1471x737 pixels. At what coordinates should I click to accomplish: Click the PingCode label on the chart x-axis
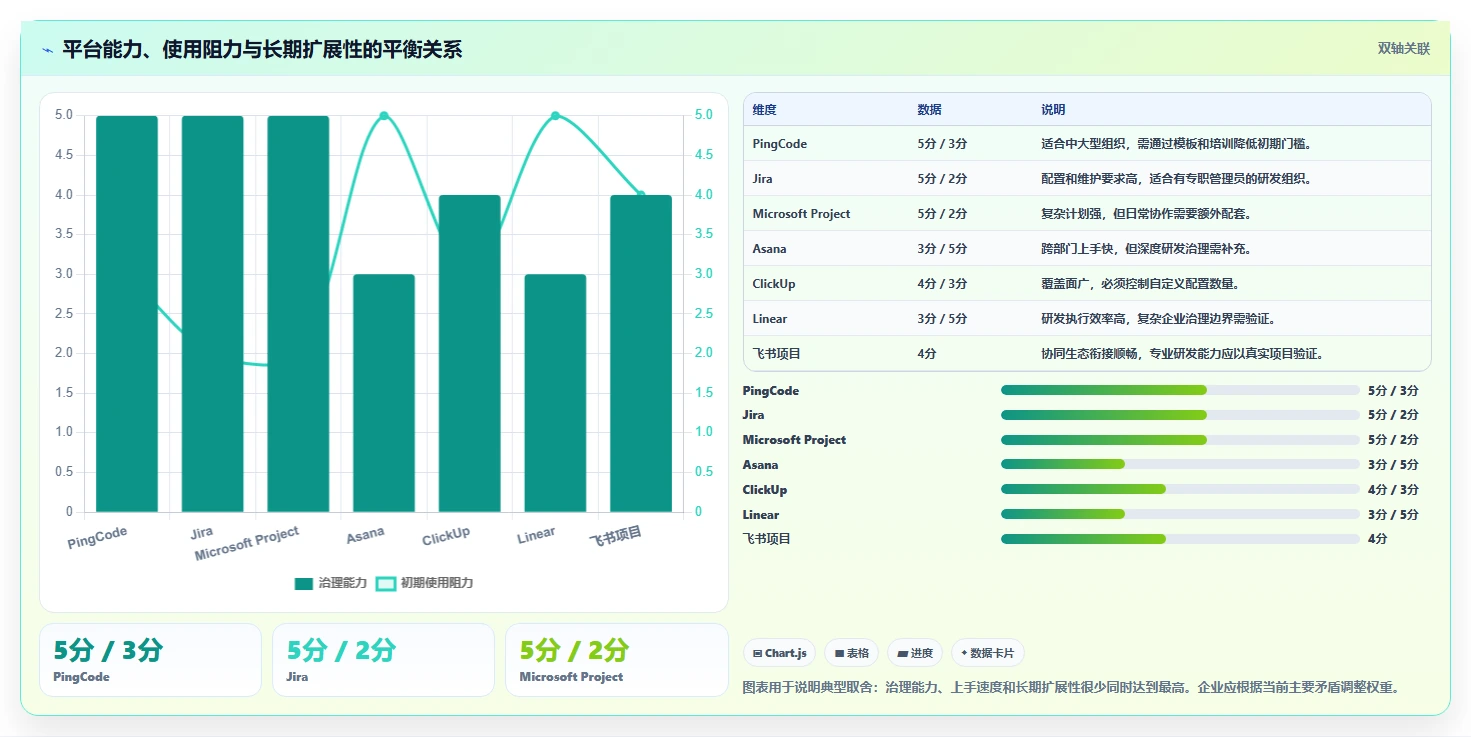pyautogui.click(x=98, y=538)
